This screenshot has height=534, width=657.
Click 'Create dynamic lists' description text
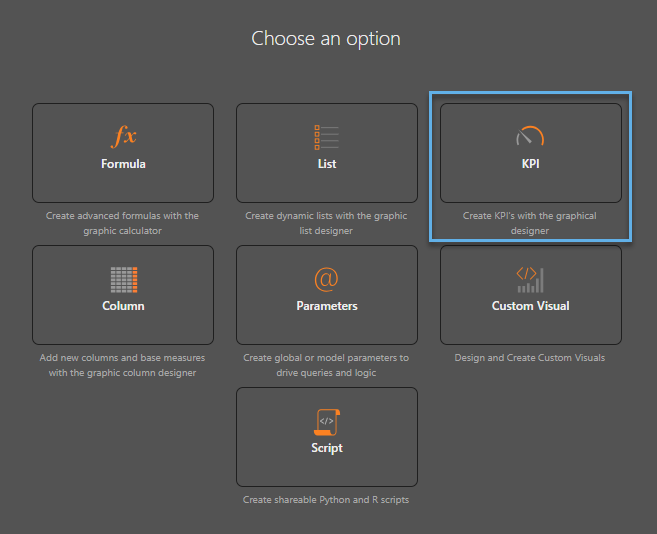point(326,223)
